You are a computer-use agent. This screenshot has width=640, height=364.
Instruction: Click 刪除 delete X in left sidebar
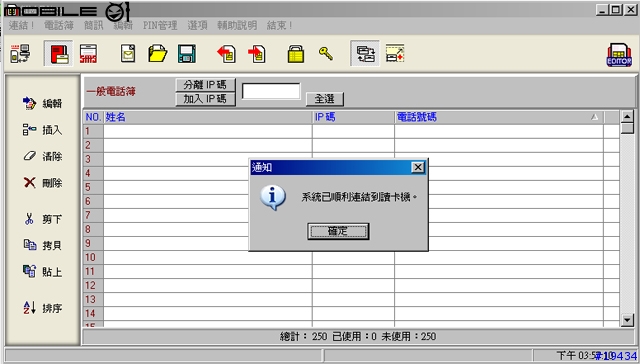coord(42,182)
